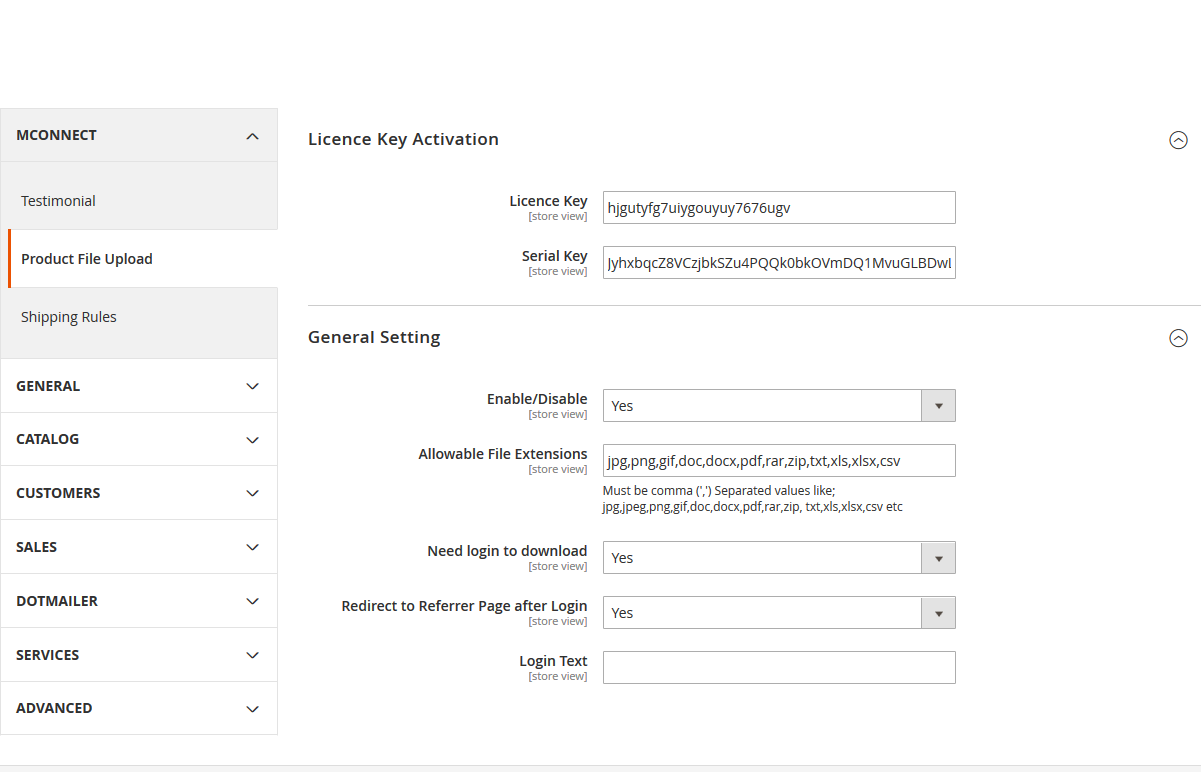
Task: Collapse the Licence Key Activation section icon
Action: (x=1178, y=140)
